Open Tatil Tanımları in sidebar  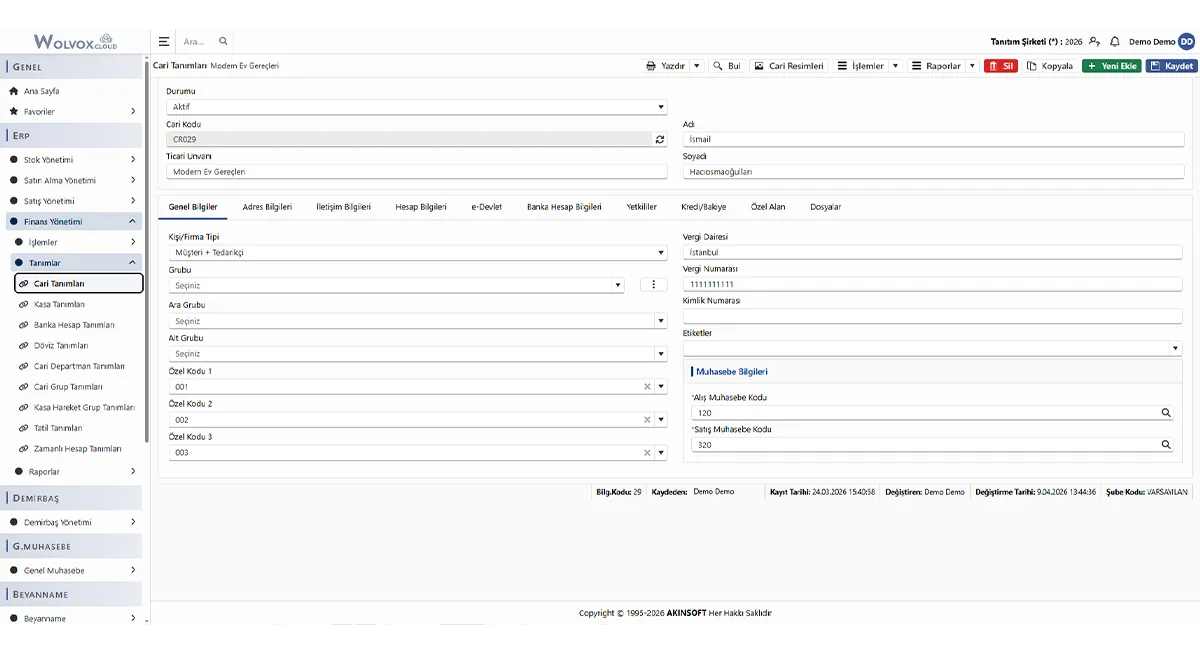[58, 428]
